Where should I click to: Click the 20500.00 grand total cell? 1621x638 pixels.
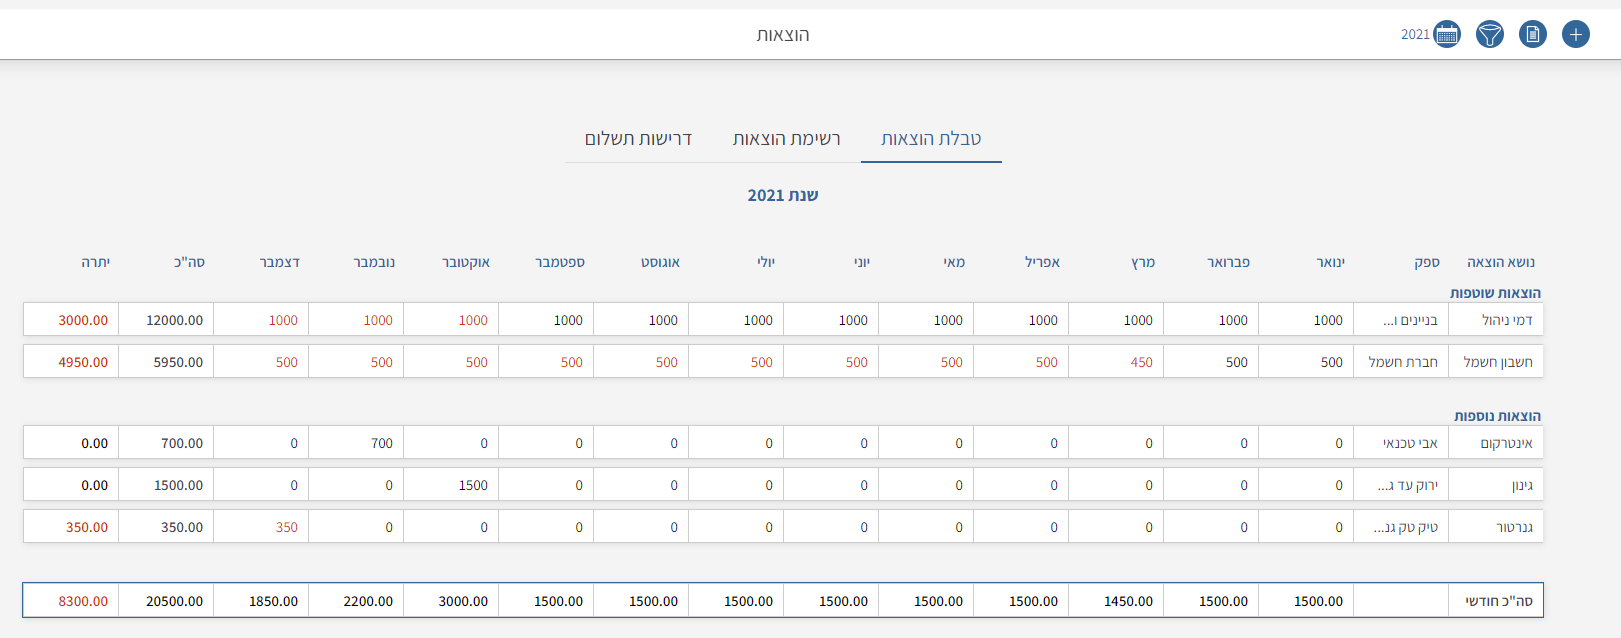[x=174, y=601]
